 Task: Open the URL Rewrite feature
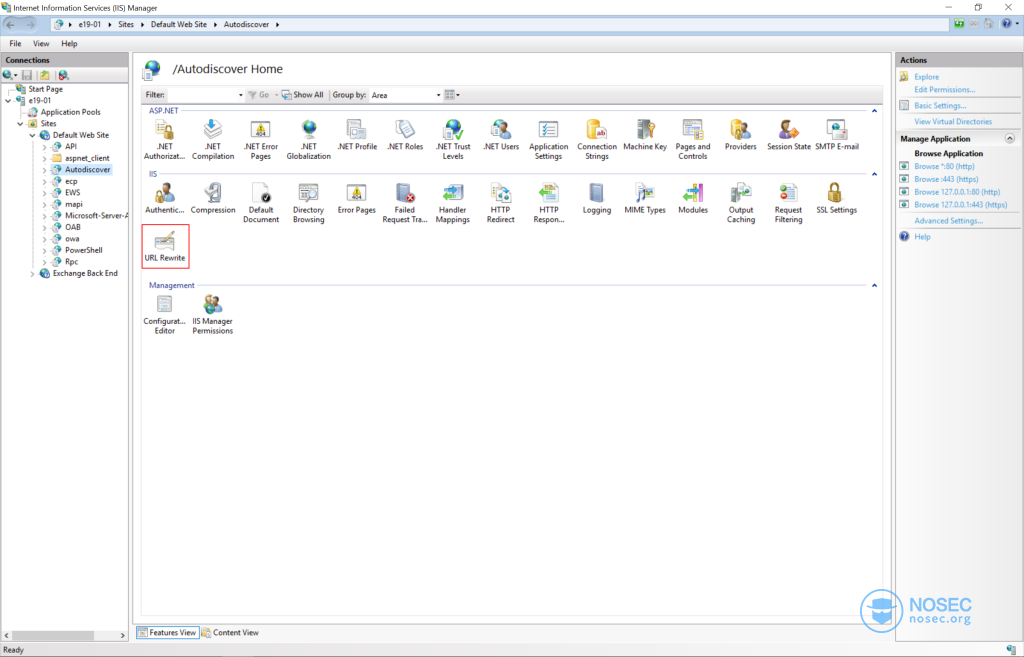coord(165,246)
